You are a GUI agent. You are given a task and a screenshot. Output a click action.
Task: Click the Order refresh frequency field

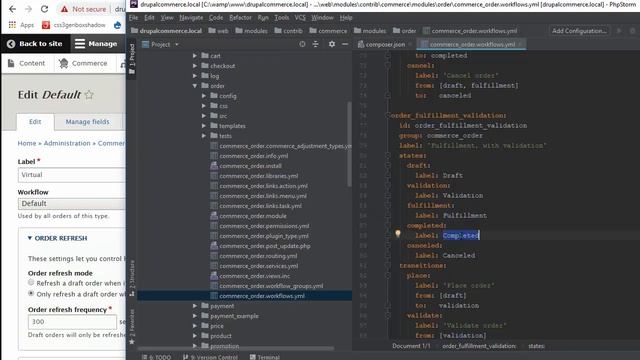click(72, 322)
